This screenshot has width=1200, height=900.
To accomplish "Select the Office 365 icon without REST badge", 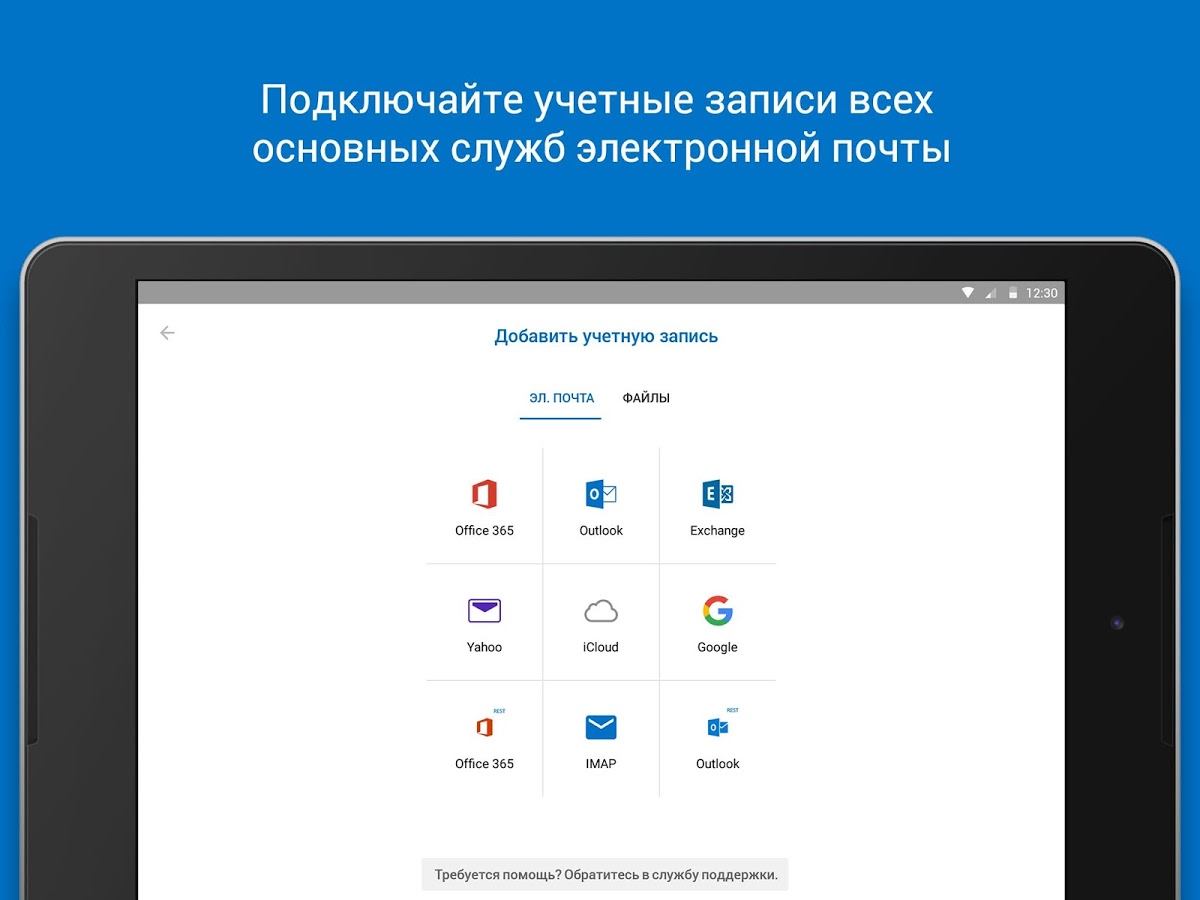I will click(x=484, y=495).
